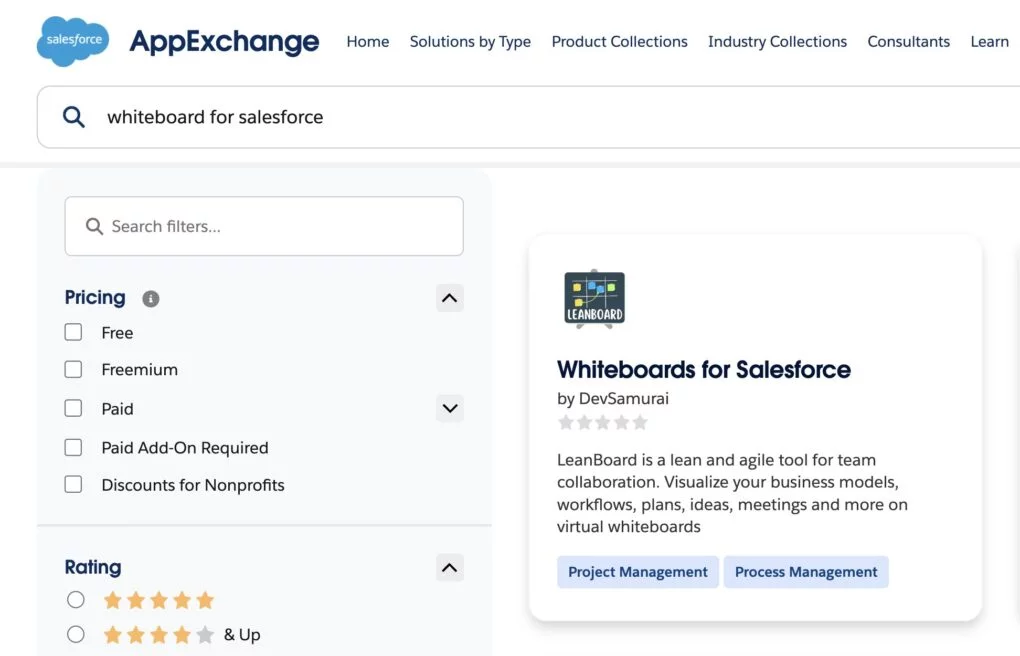Click the Pricing info icon
Screen dimensions: 1020x656
(151, 299)
